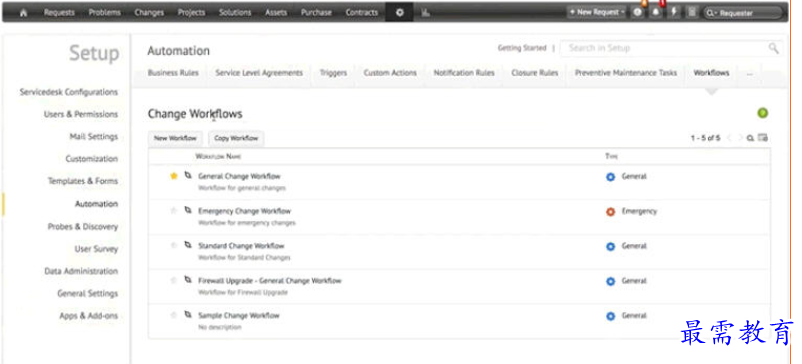Show more automation tabs via ellipsis

(x=749, y=73)
